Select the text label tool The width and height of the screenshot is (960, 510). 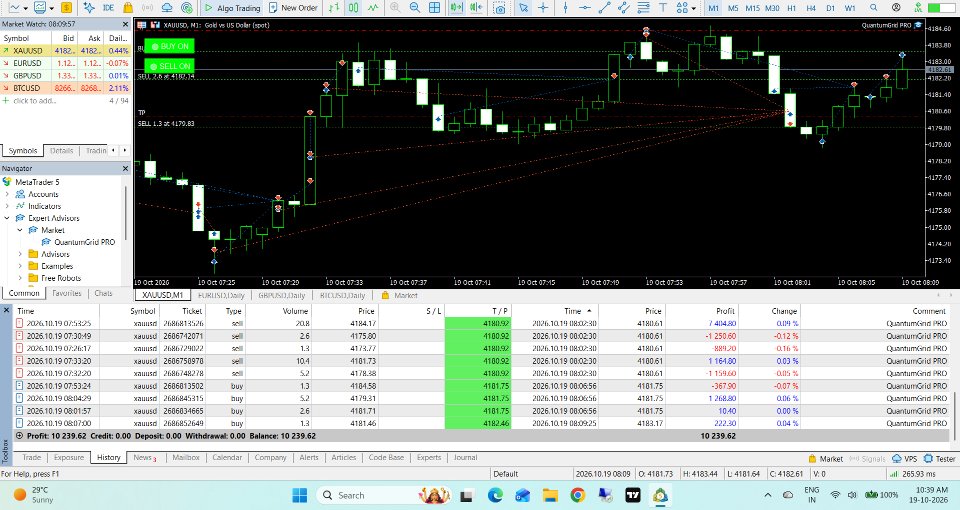point(663,8)
